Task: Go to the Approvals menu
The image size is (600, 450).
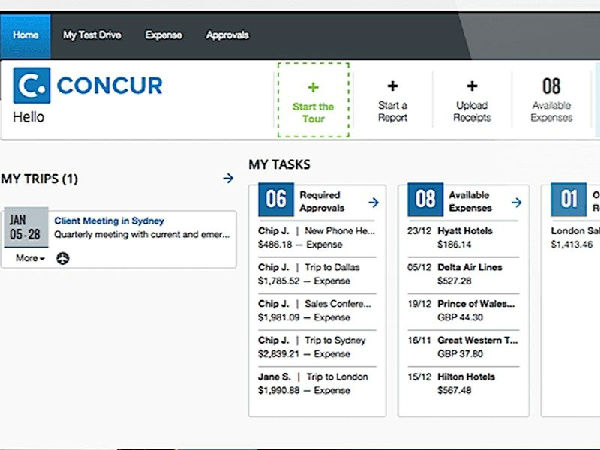Action: [227, 35]
